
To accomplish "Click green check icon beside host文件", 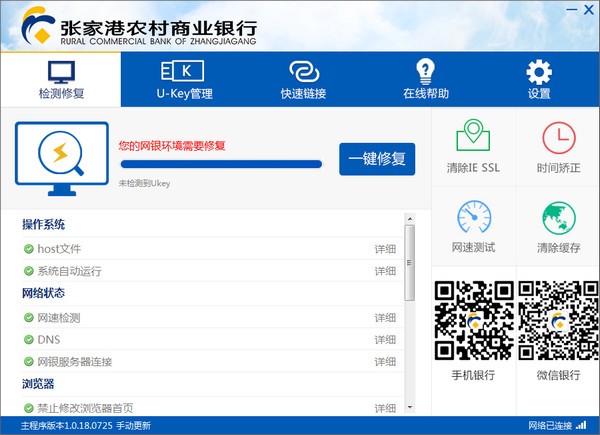I will tap(29, 249).
